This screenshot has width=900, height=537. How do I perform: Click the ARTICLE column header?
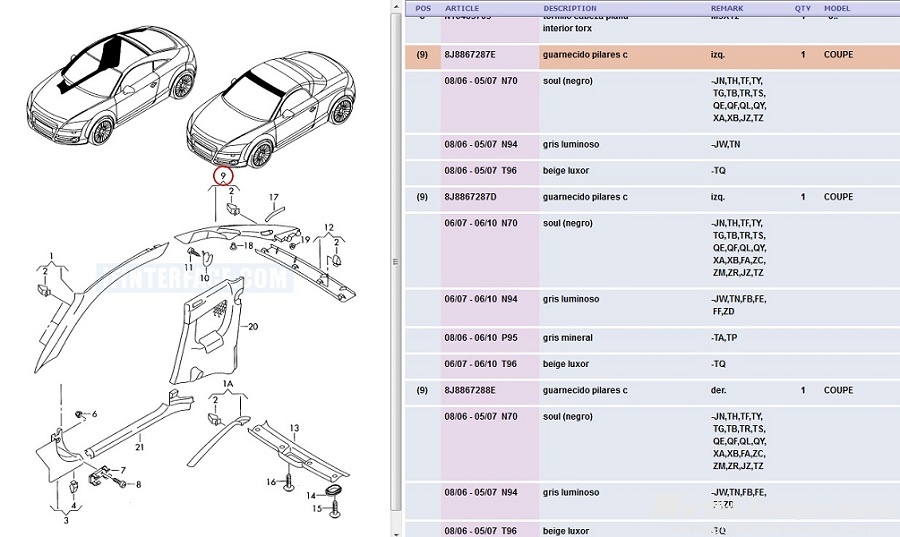462,8
